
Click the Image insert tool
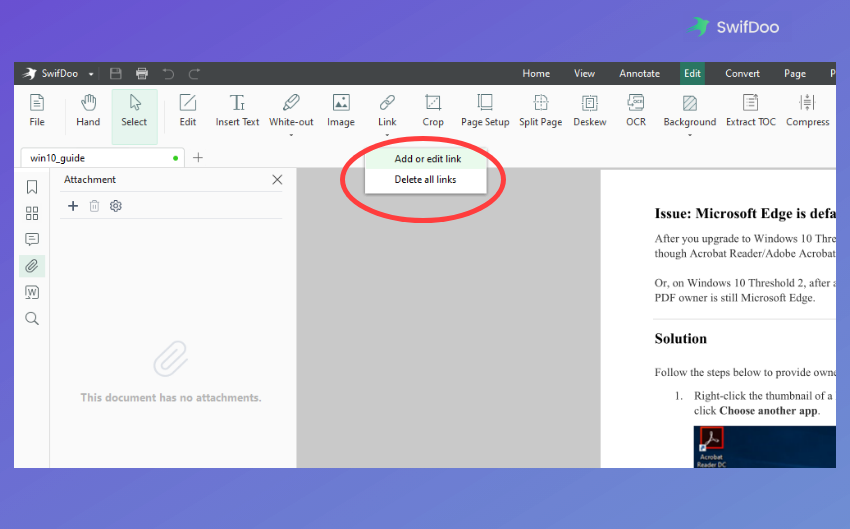[340, 111]
